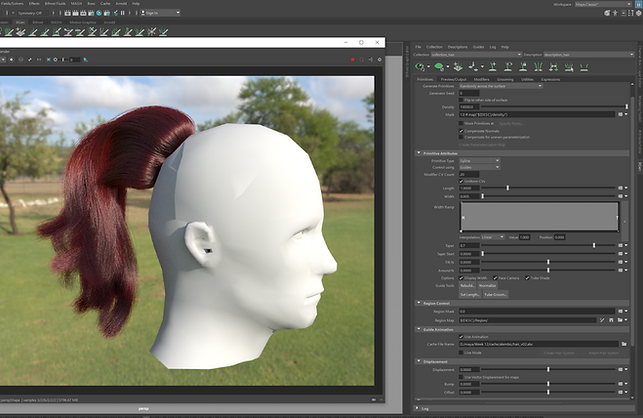Enable Compensate for uneven parameterization
This screenshot has width=643, height=418.
(461, 137)
